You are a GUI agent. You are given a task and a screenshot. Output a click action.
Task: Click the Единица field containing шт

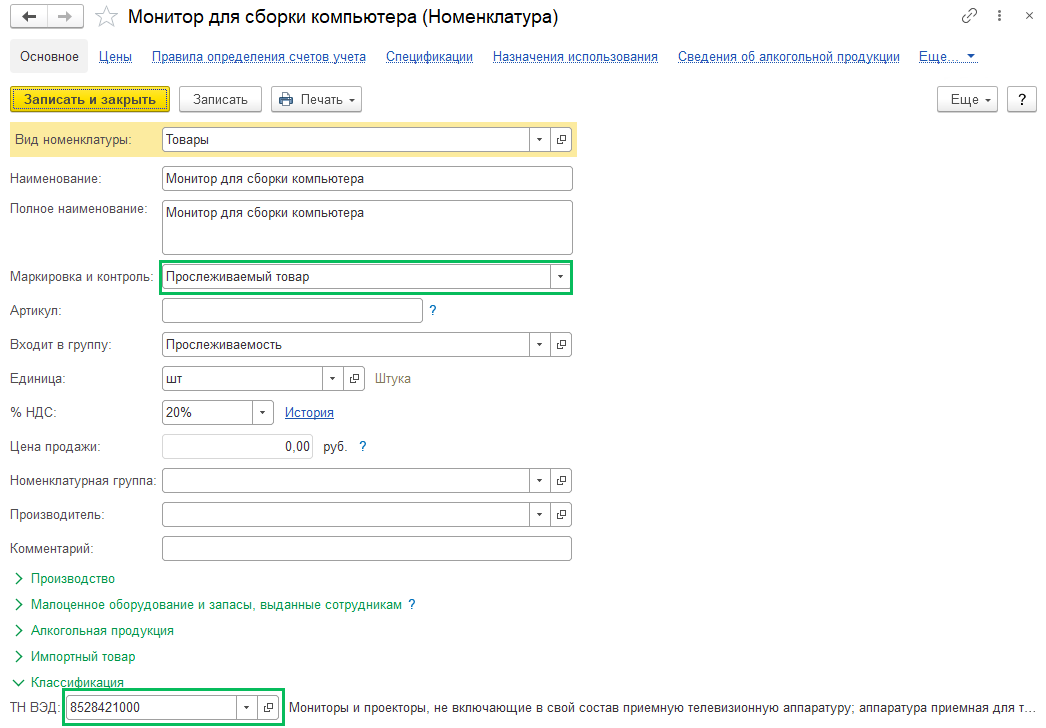tap(243, 378)
